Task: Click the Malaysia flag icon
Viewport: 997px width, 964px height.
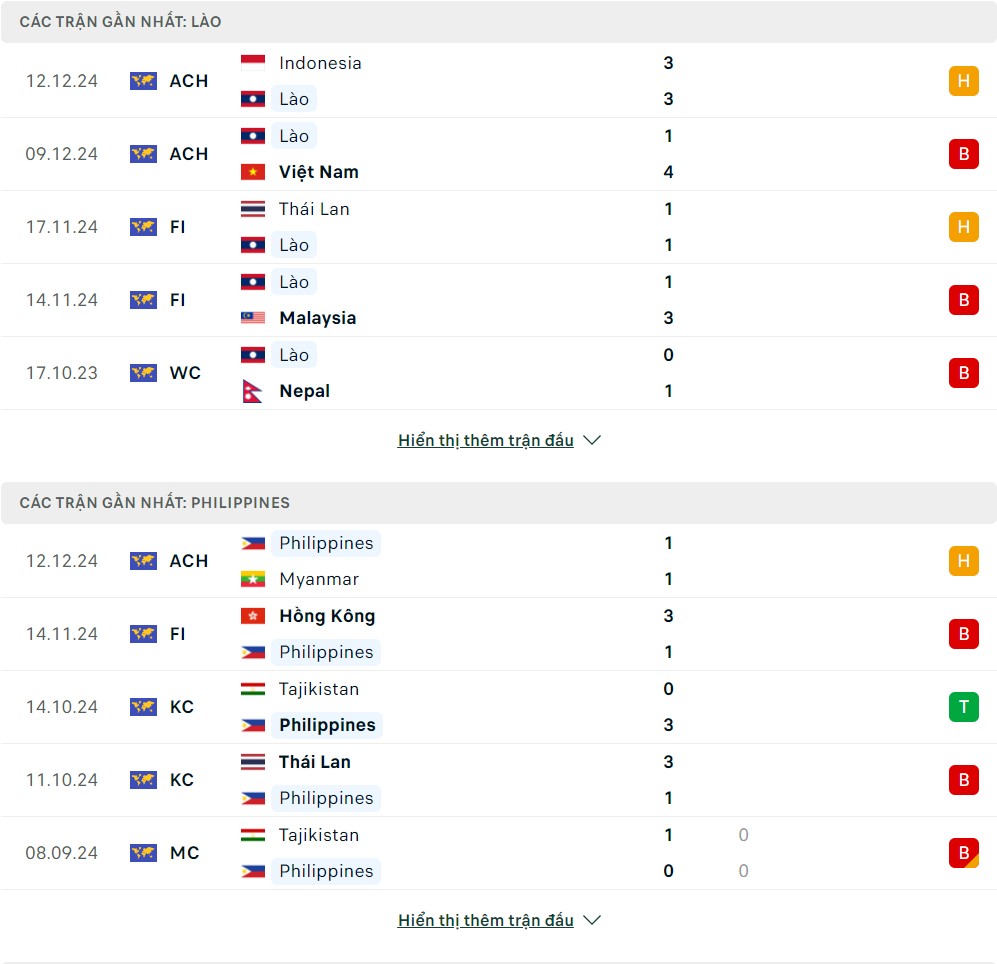Action: pos(252,318)
